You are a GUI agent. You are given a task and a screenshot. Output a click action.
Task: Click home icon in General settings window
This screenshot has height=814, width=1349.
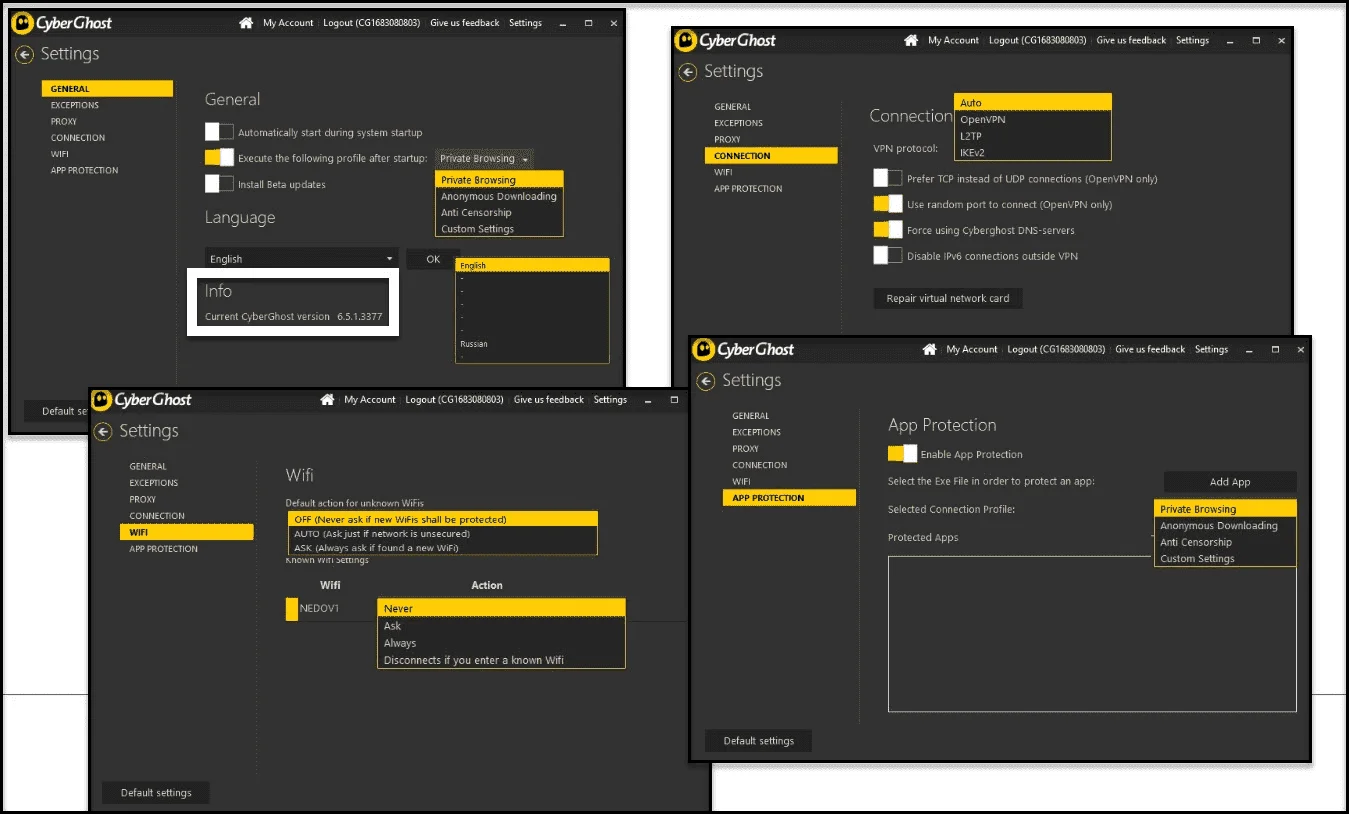(246, 23)
